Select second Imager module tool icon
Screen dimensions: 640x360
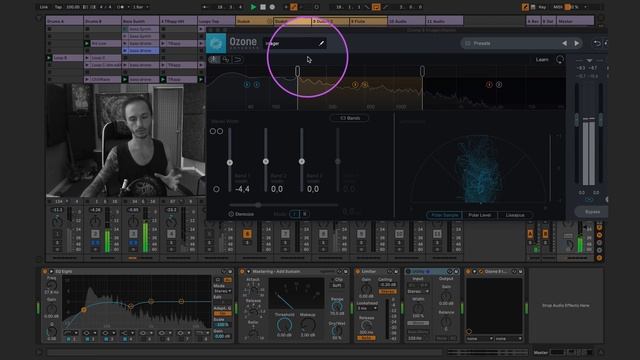pyautogui.click(x=226, y=60)
